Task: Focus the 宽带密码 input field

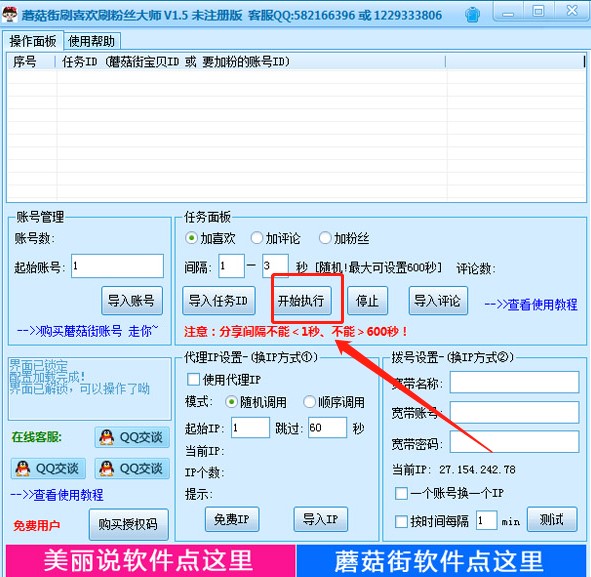Action: tap(514, 442)
